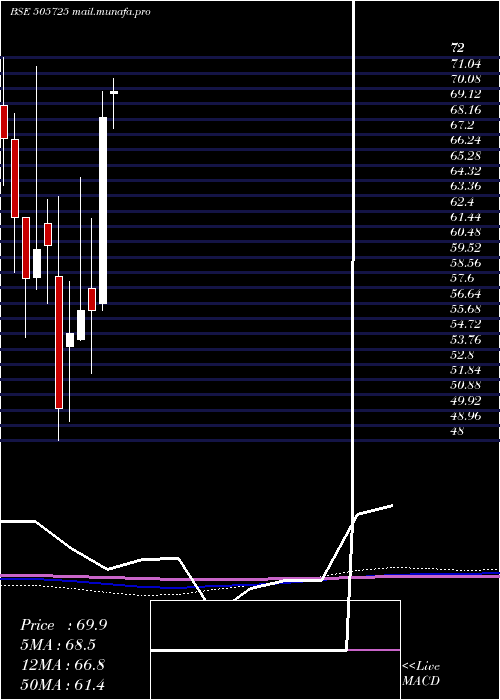The image size is (500, 700).
Task: Click the <<Live MACD label
Action: (421, 674)
